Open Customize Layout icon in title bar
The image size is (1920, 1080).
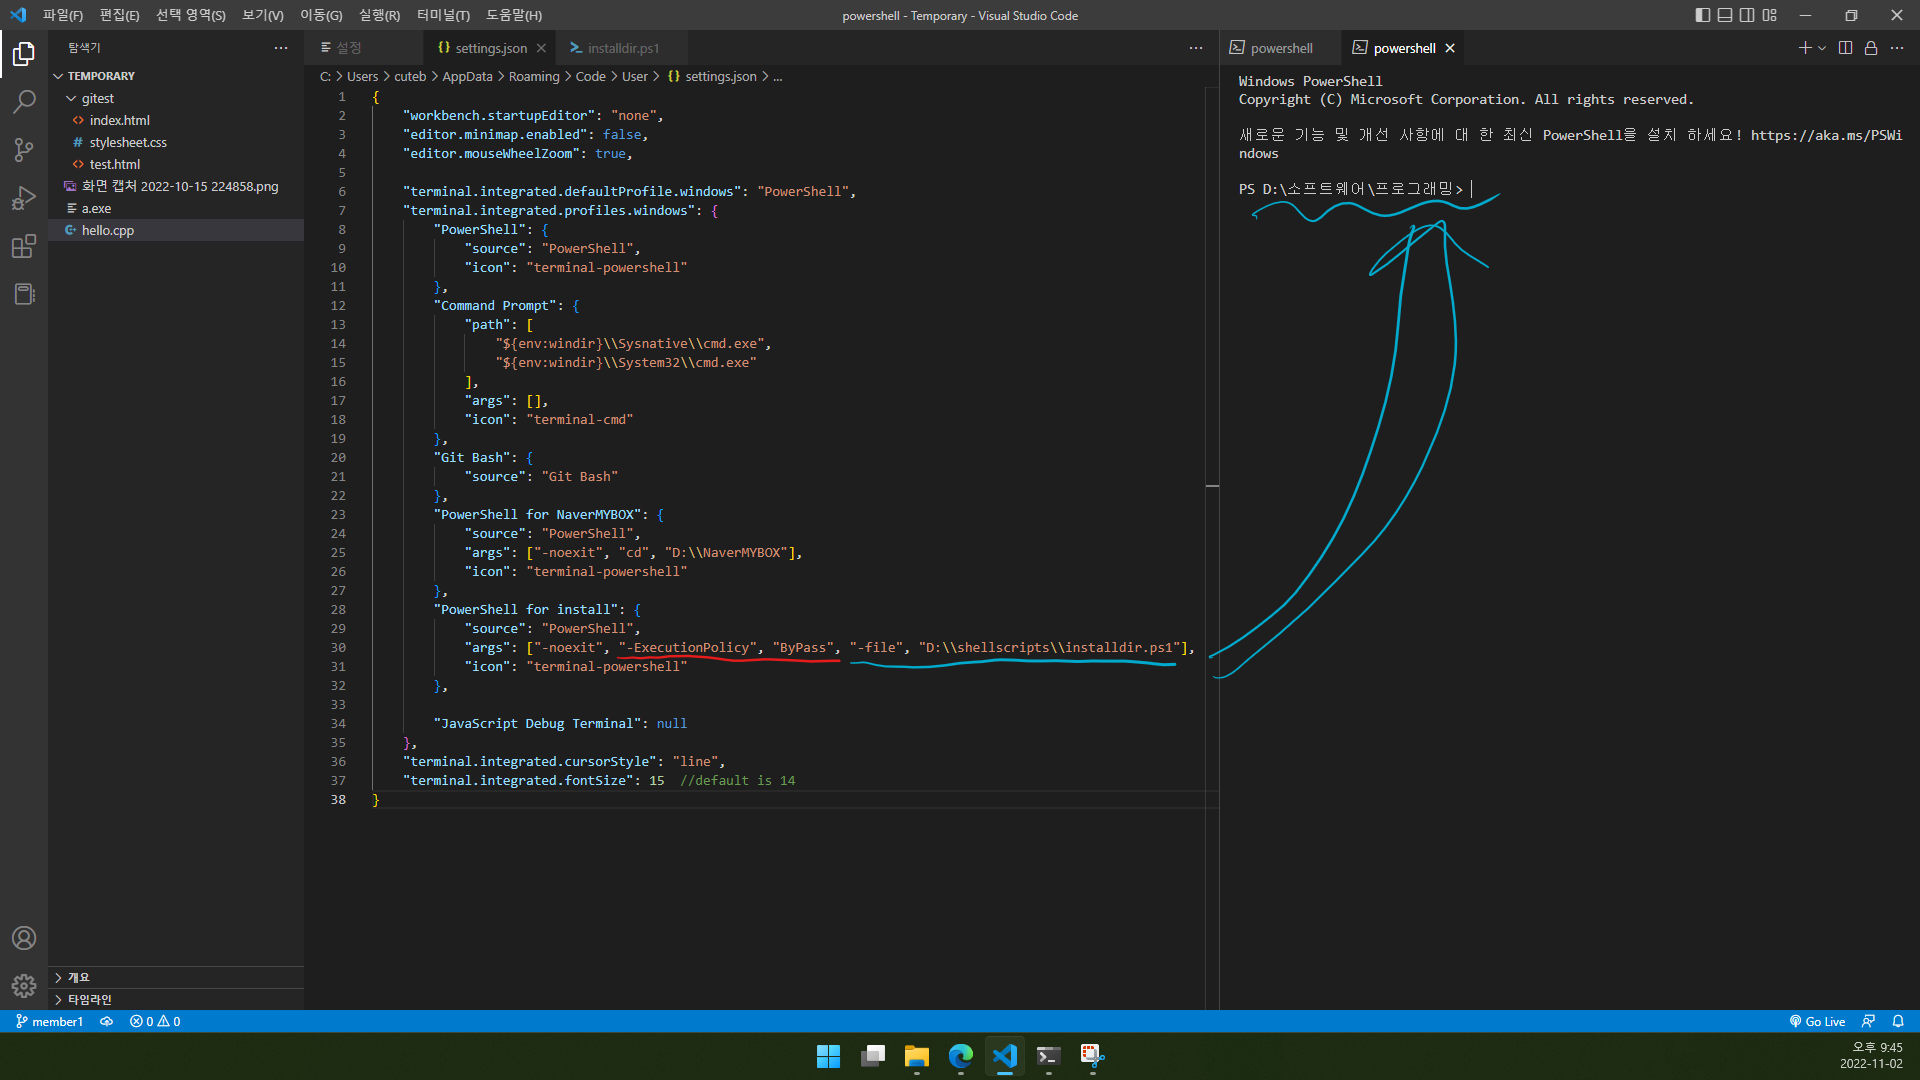click(x=1770, y=15)
